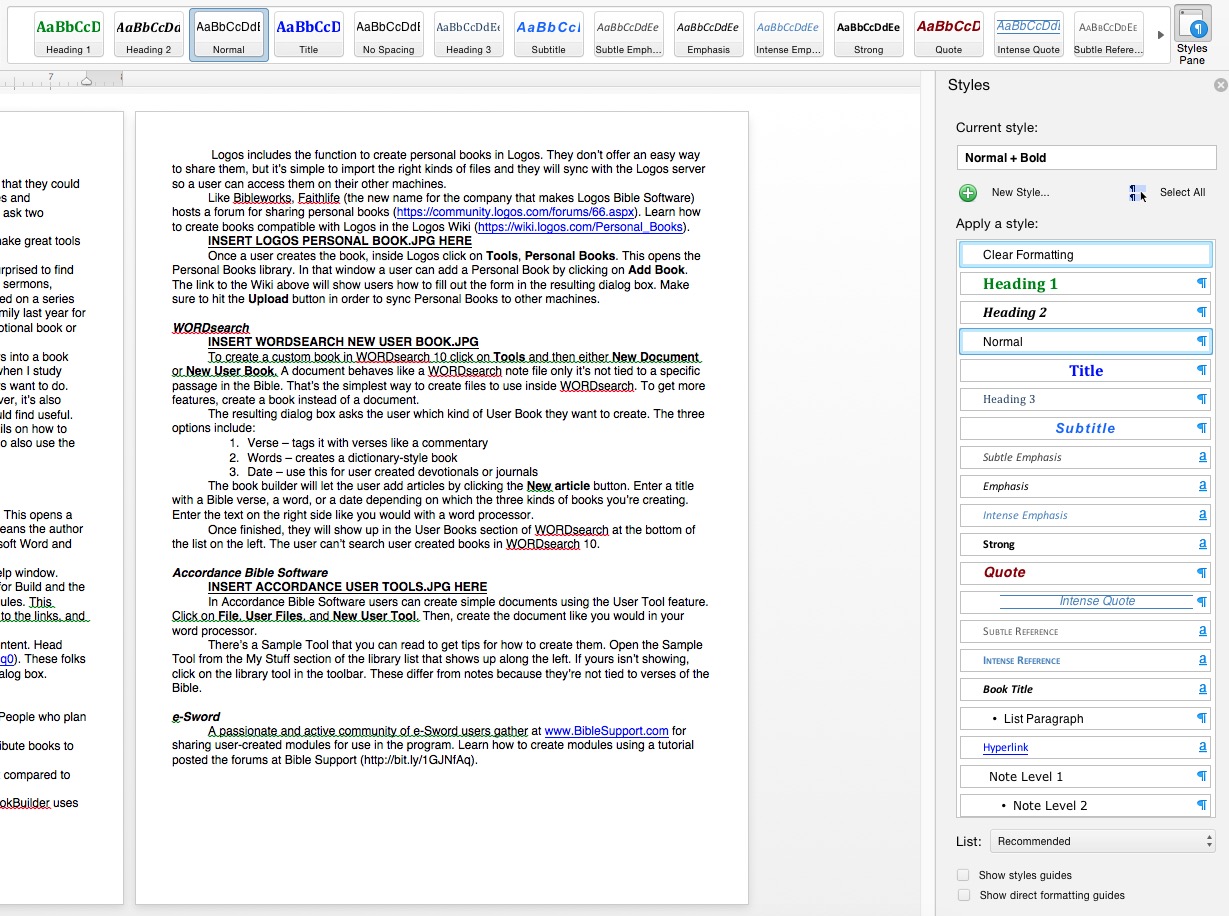Open the List 'Recommended' dropdown
This screenshot has height=916, width=1229.
click(1100, 841)
